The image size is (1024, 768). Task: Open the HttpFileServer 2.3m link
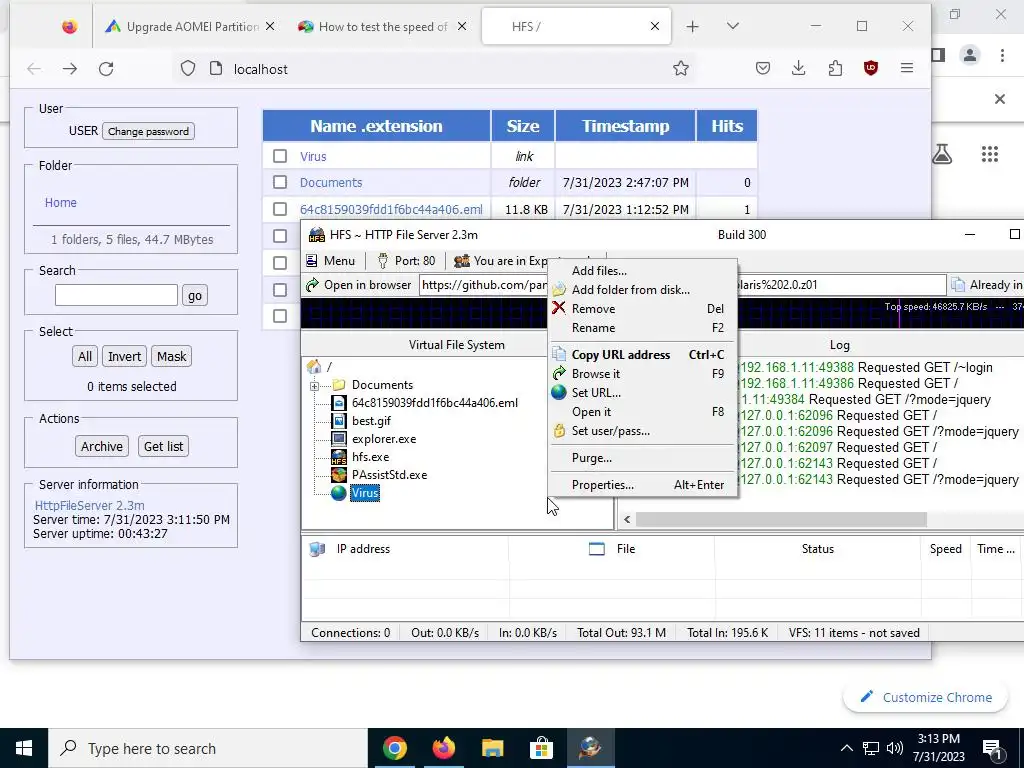[x=89, y=505]
